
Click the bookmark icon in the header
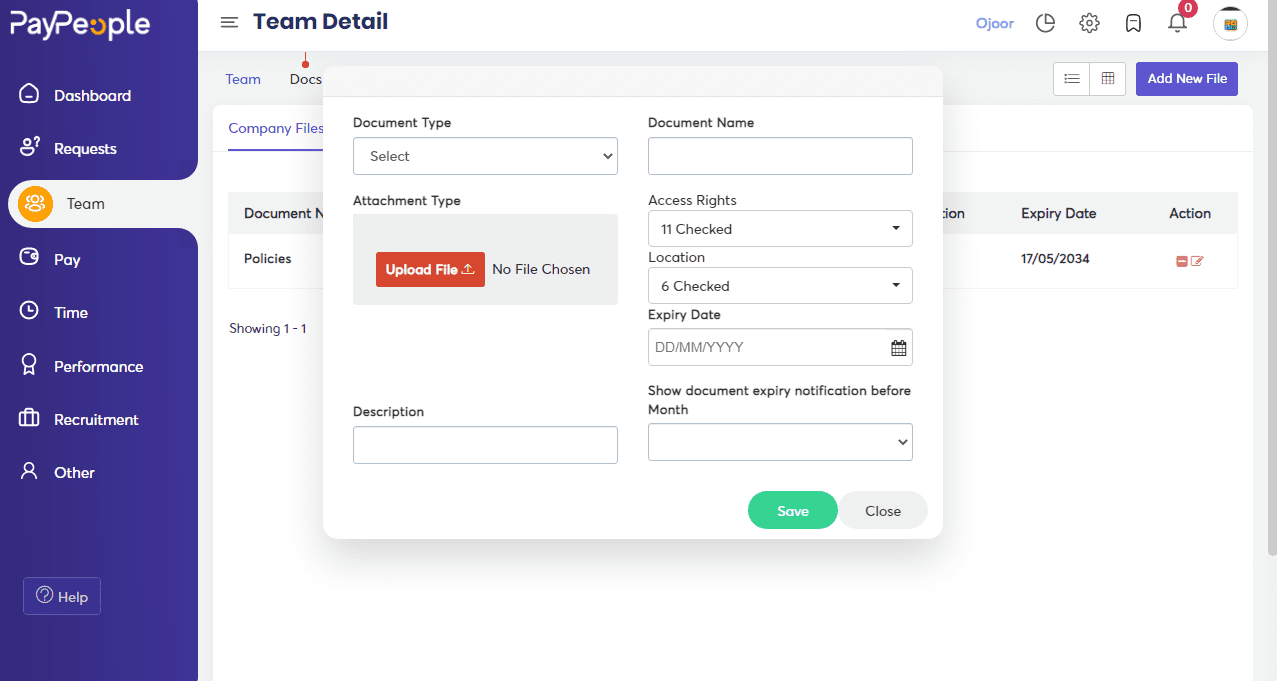click(1133, 23)
